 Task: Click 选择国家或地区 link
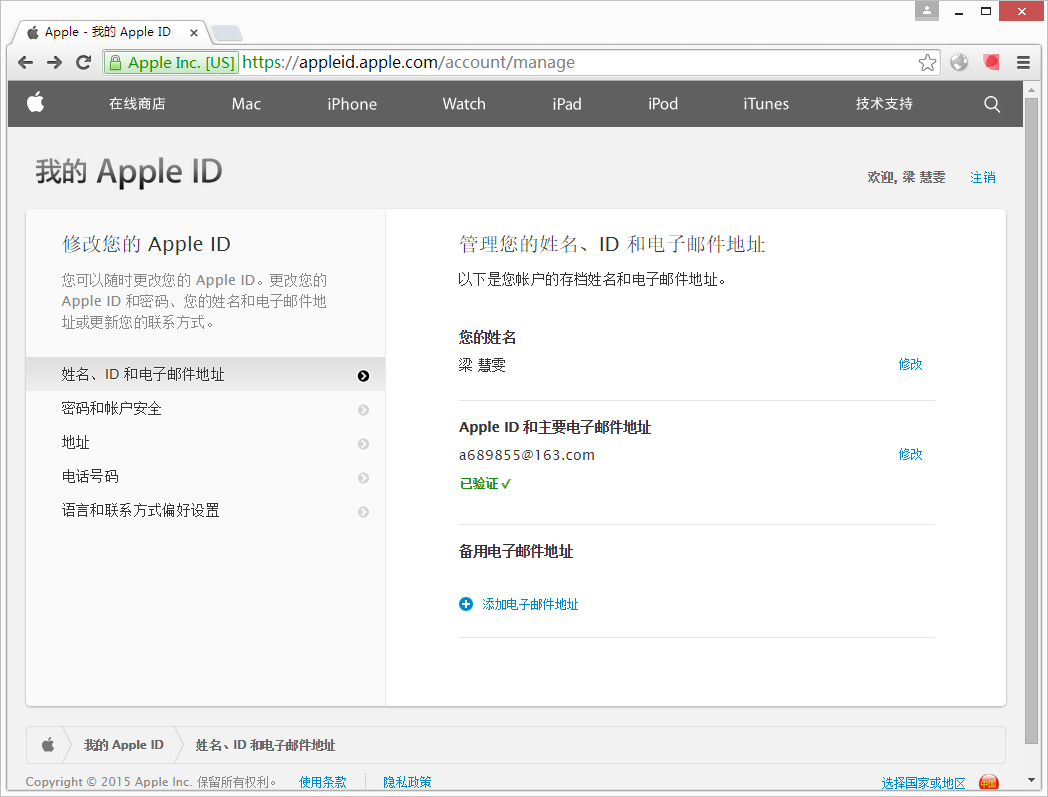[923, 783]
